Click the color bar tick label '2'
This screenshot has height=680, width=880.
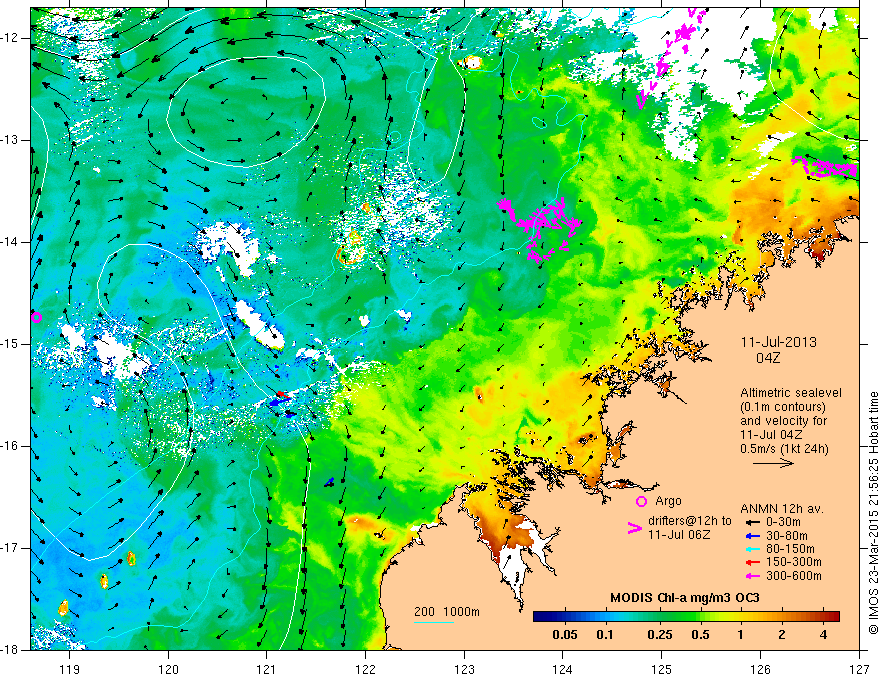click(x=782, y=635)
